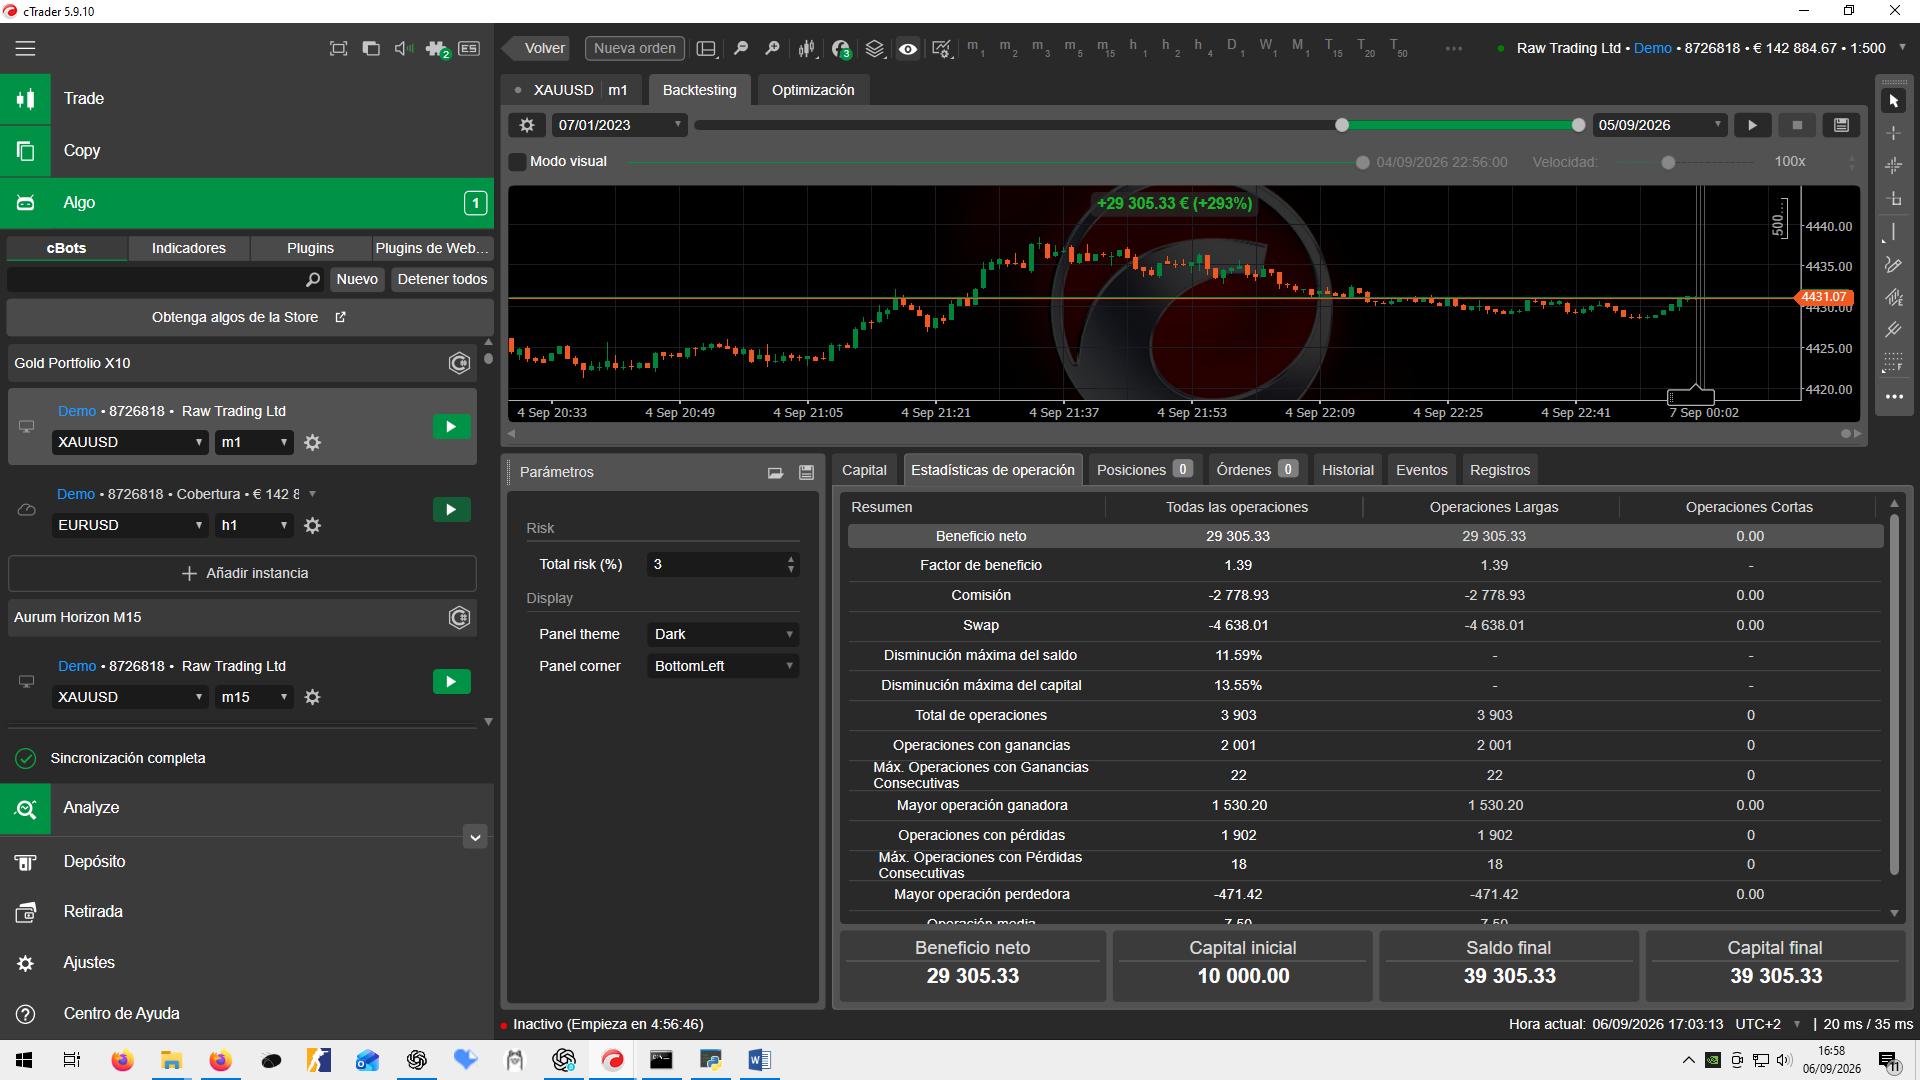Start the XAUUSD m15 cBot instance

(451, 682)
